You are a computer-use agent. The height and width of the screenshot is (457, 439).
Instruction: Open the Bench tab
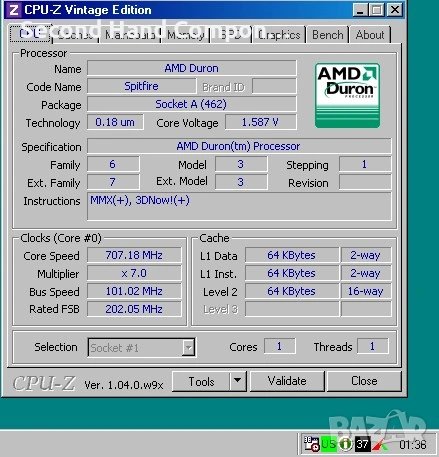pyautogui.click(x=328, y=35)
